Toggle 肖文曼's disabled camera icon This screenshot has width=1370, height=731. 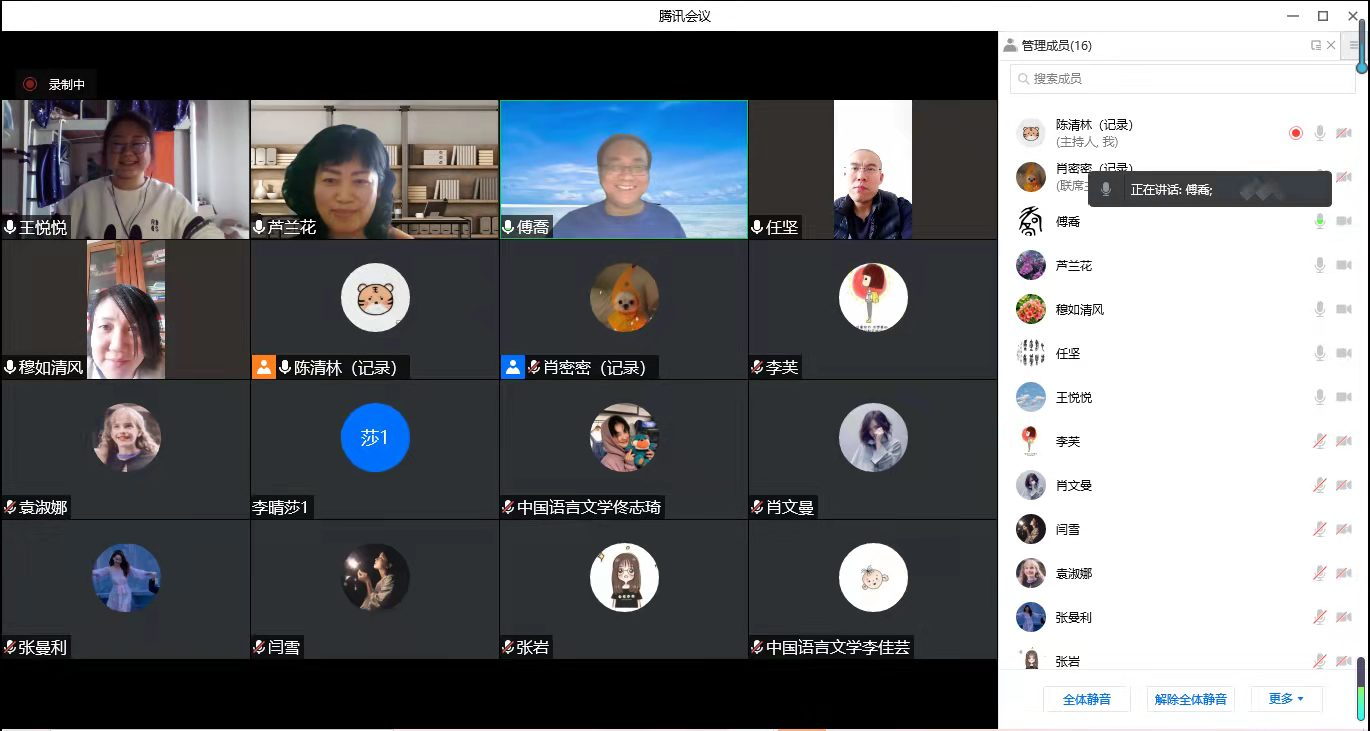(1343, 485)
